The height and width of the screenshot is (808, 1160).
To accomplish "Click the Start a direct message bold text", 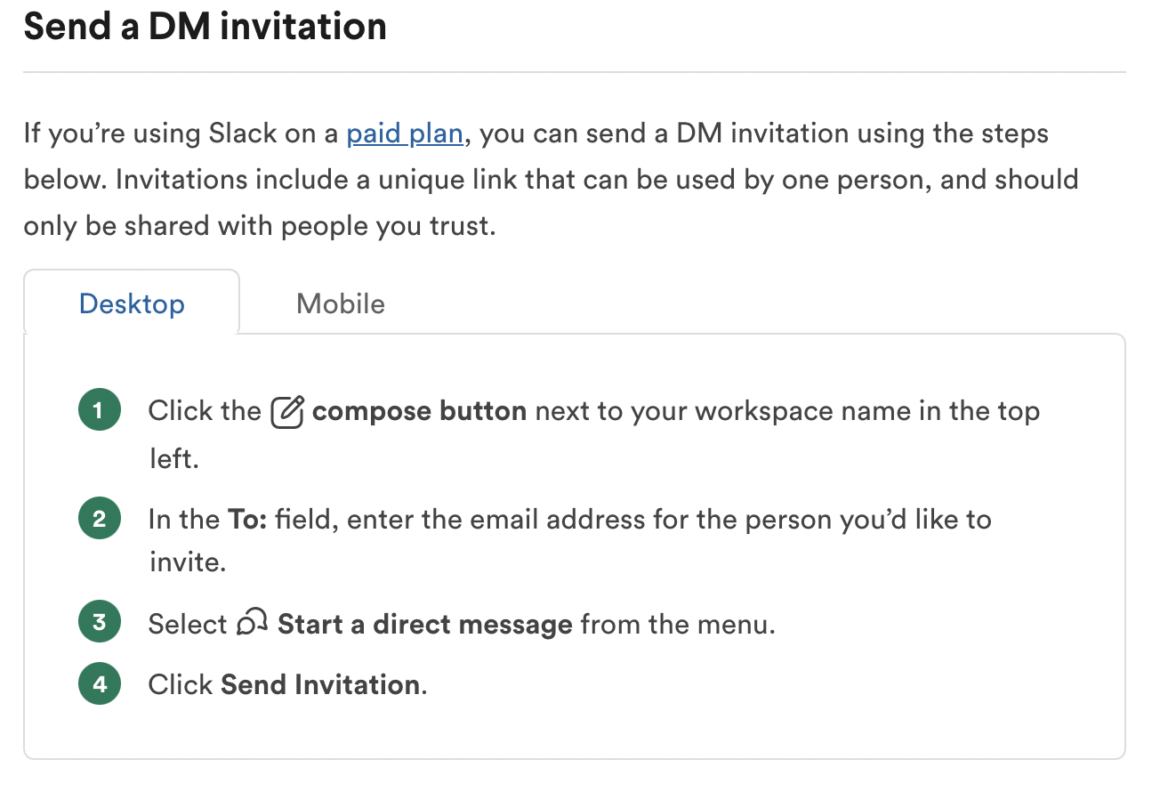I will [x=426, y=621].
